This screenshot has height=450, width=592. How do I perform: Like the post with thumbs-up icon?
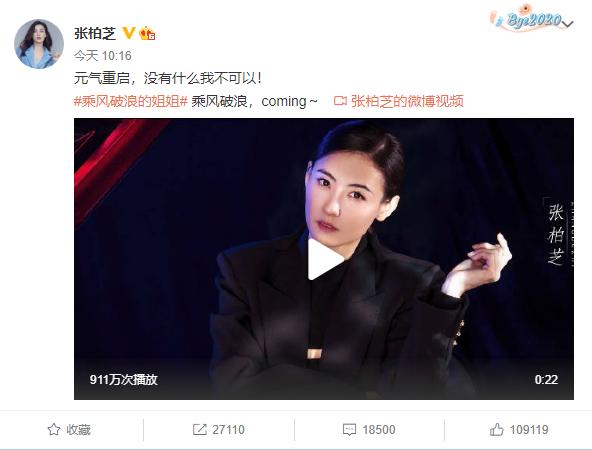(496, 430)
